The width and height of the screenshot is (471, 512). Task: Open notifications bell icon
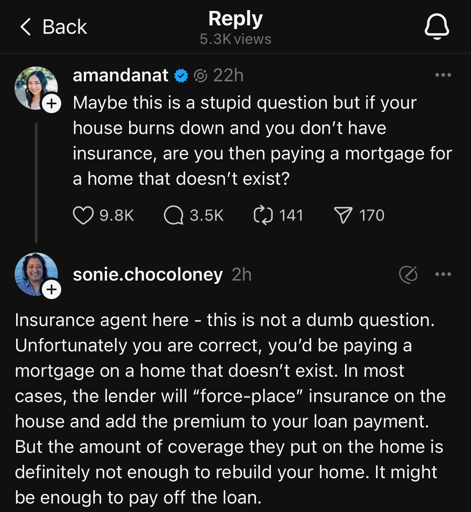(437, 27)
